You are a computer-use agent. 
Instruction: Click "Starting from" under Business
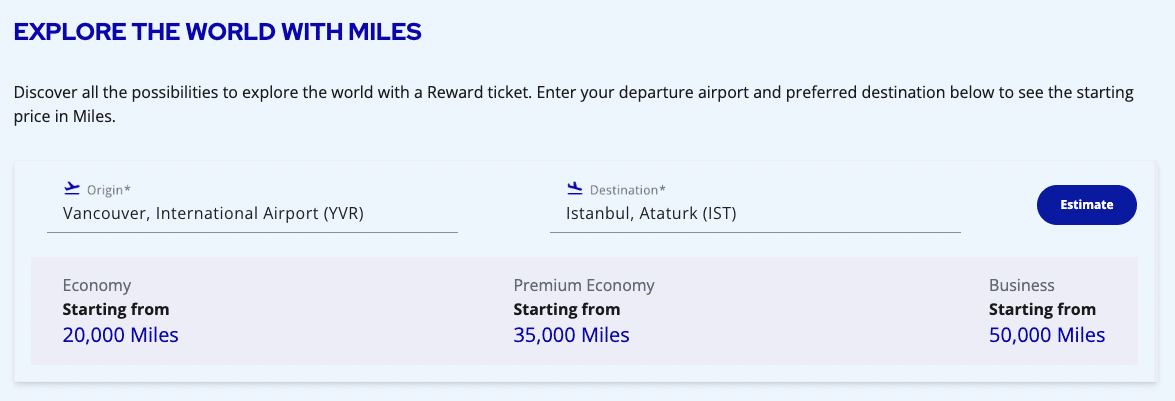point(1042,309)
